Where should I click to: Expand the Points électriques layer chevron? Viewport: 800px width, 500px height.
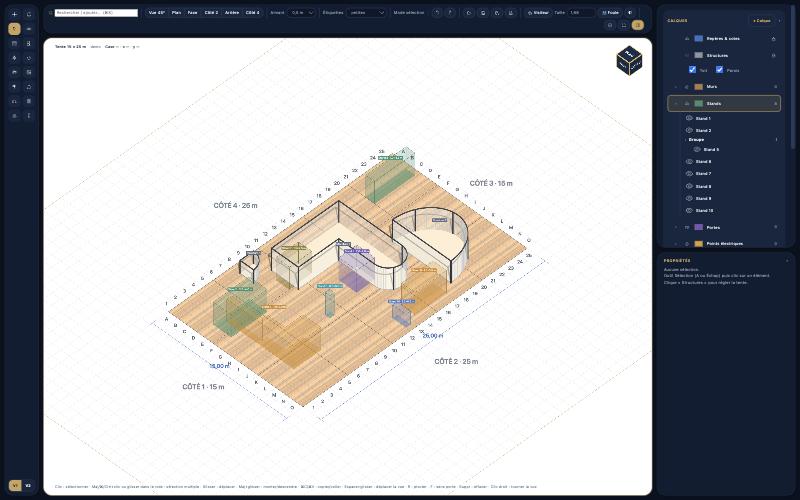[x=676, y=244]
